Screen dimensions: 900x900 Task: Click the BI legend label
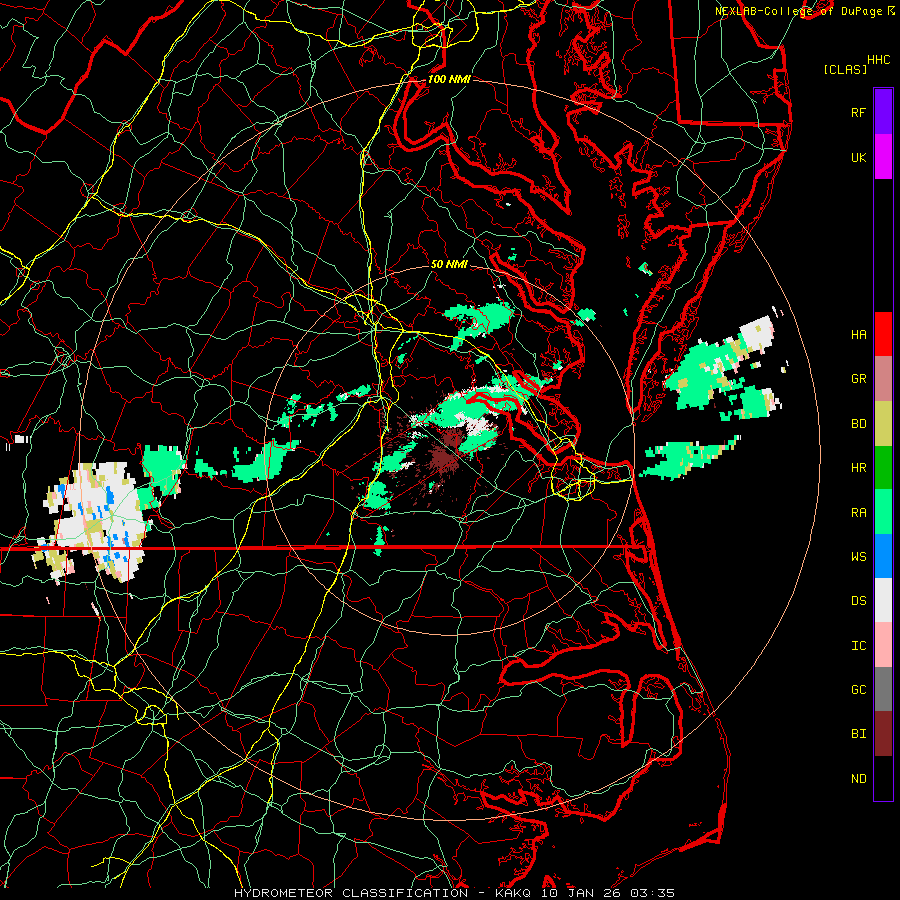(x=858, y=734)
